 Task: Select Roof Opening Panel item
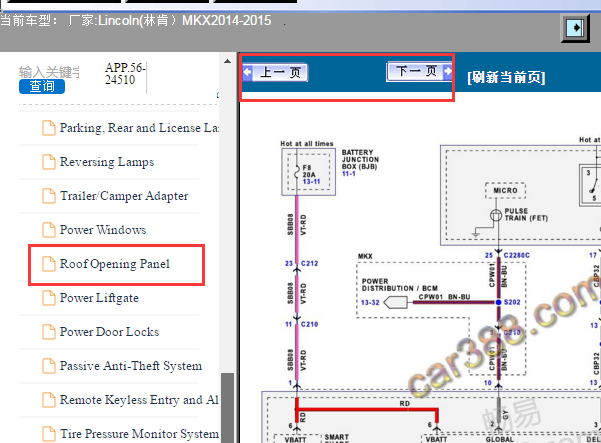click(115, 264)
